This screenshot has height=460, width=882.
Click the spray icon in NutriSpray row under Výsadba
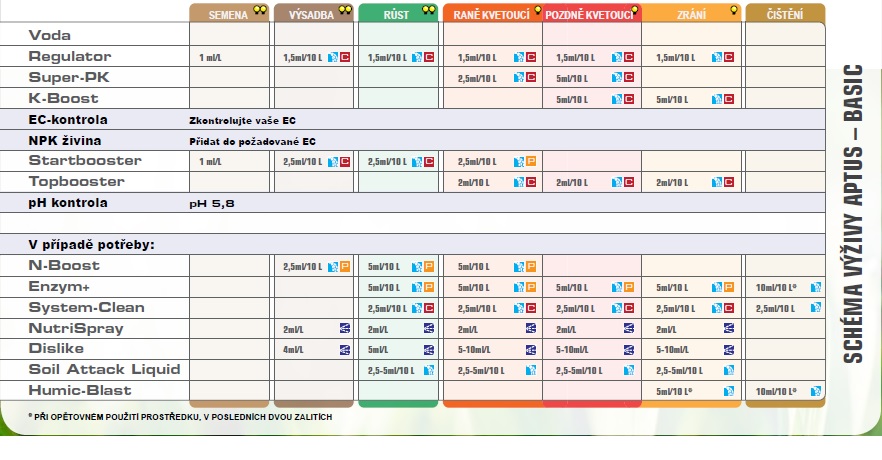345,328
